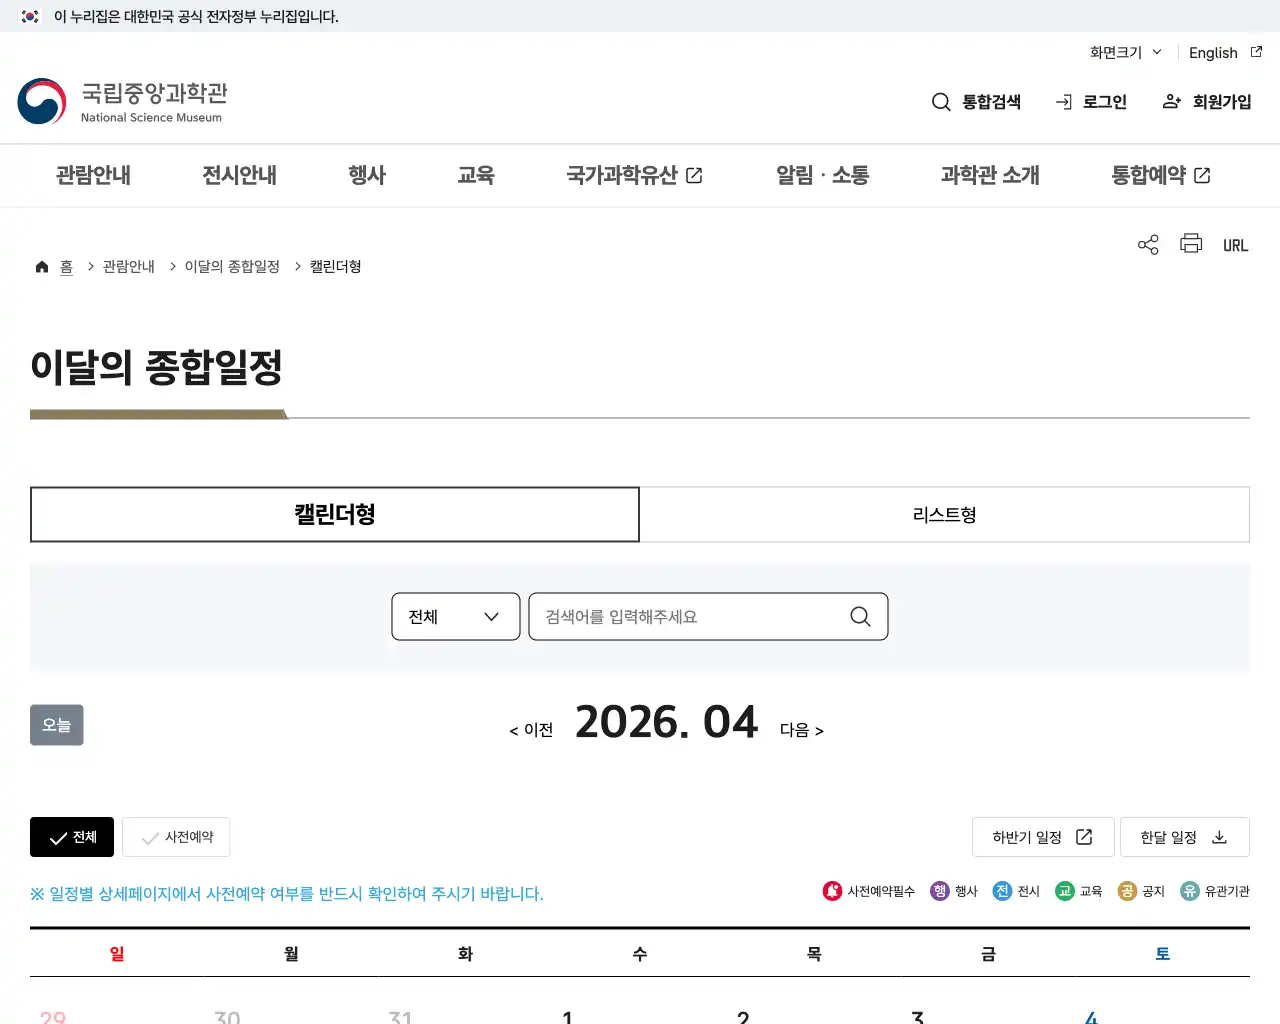Expand the 화면크기 dropdown
The image size is (1280, 1024).
[1123, 52]
